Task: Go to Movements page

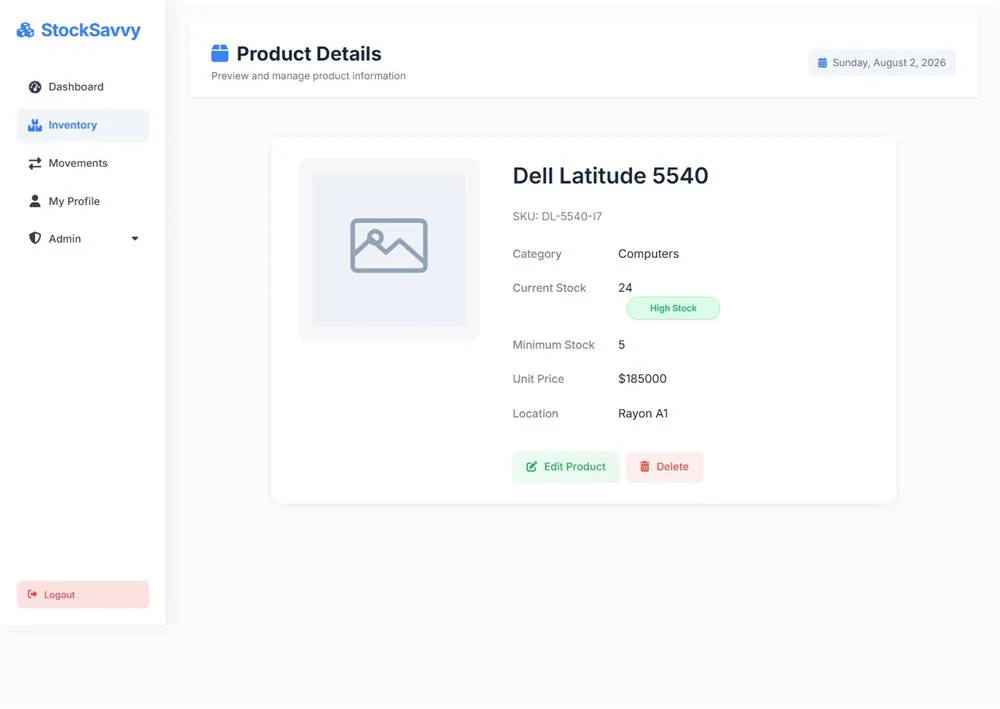Action: [83, 163]
